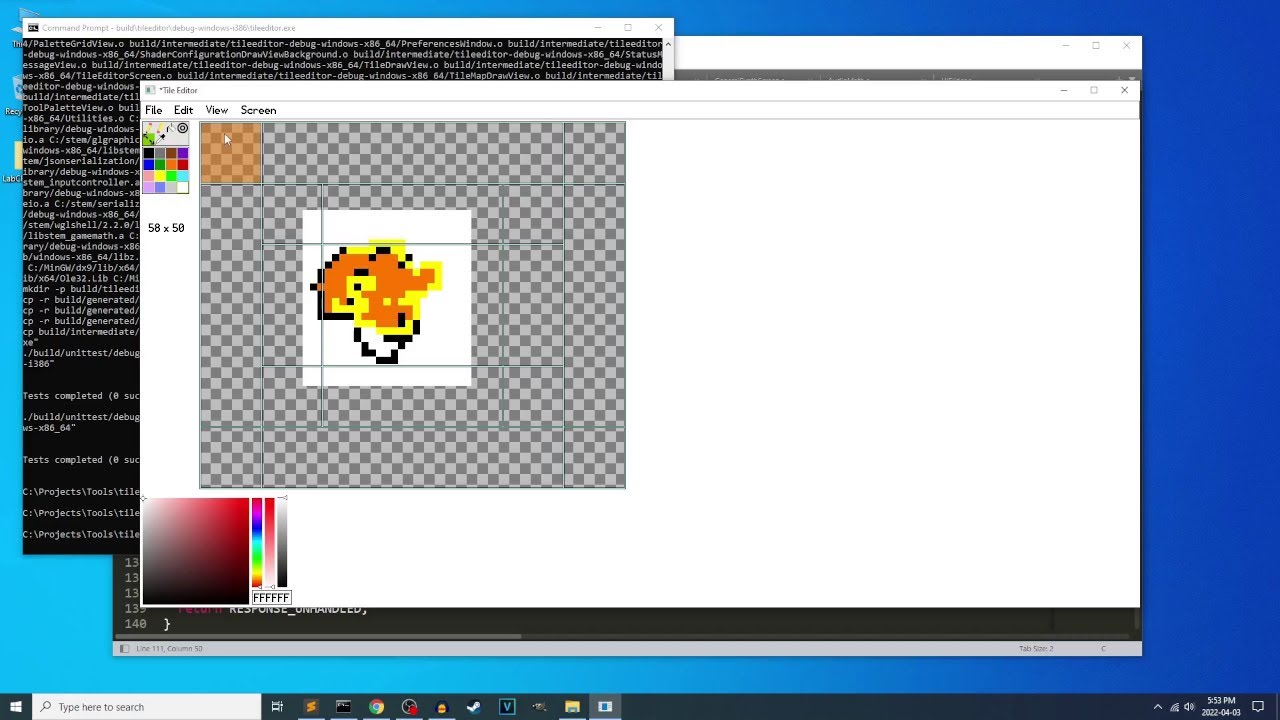Screen dimensions: 1280x720
Task: Click the Command Prompt scrollbar up arrow
Action: pyautogui.click(x=668, y=44)
